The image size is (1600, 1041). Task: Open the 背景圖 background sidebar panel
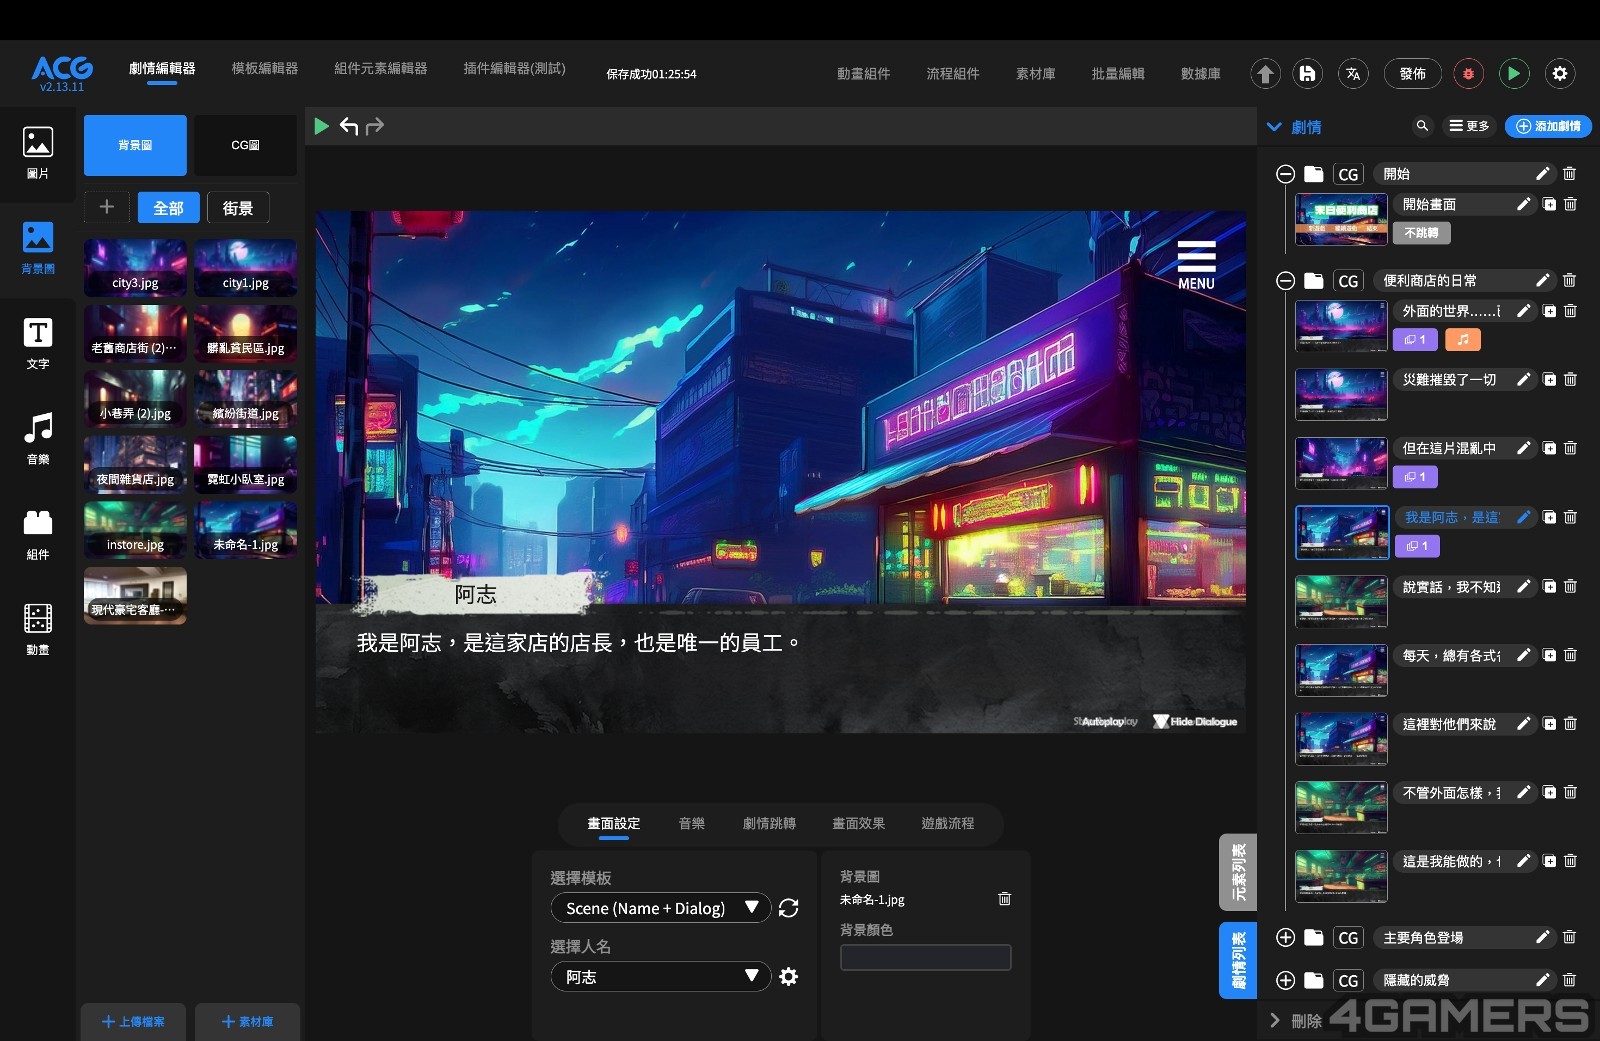38,248
